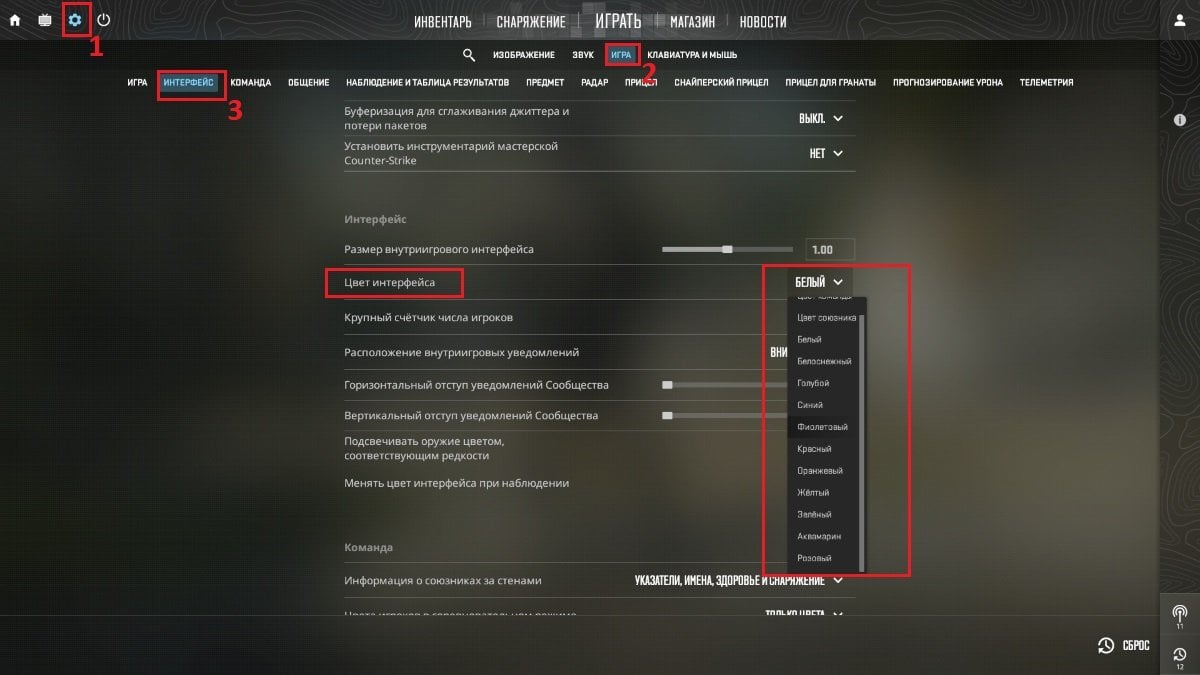
Task: Click the broadcast antenna icon at bottom right
Action: [x=1179, y=613]
